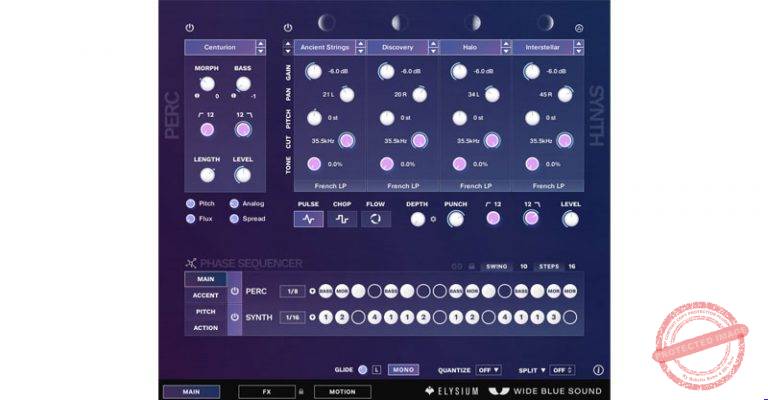Viewport: 768px width, 400px height.
Task: Toggle the SYNTH section power button
Action: point(288,28)
